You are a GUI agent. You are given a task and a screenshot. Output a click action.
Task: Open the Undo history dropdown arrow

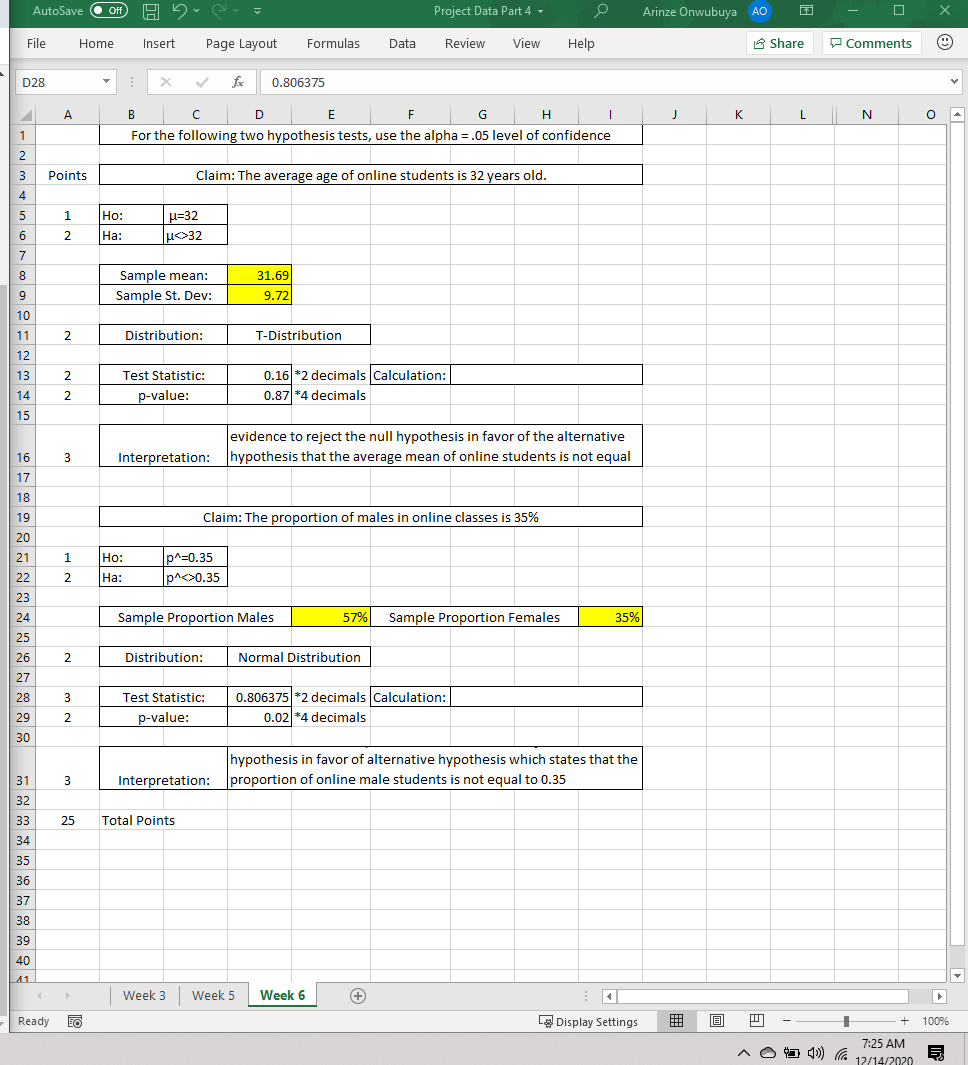pyautogui.click(x=197, y=11)
